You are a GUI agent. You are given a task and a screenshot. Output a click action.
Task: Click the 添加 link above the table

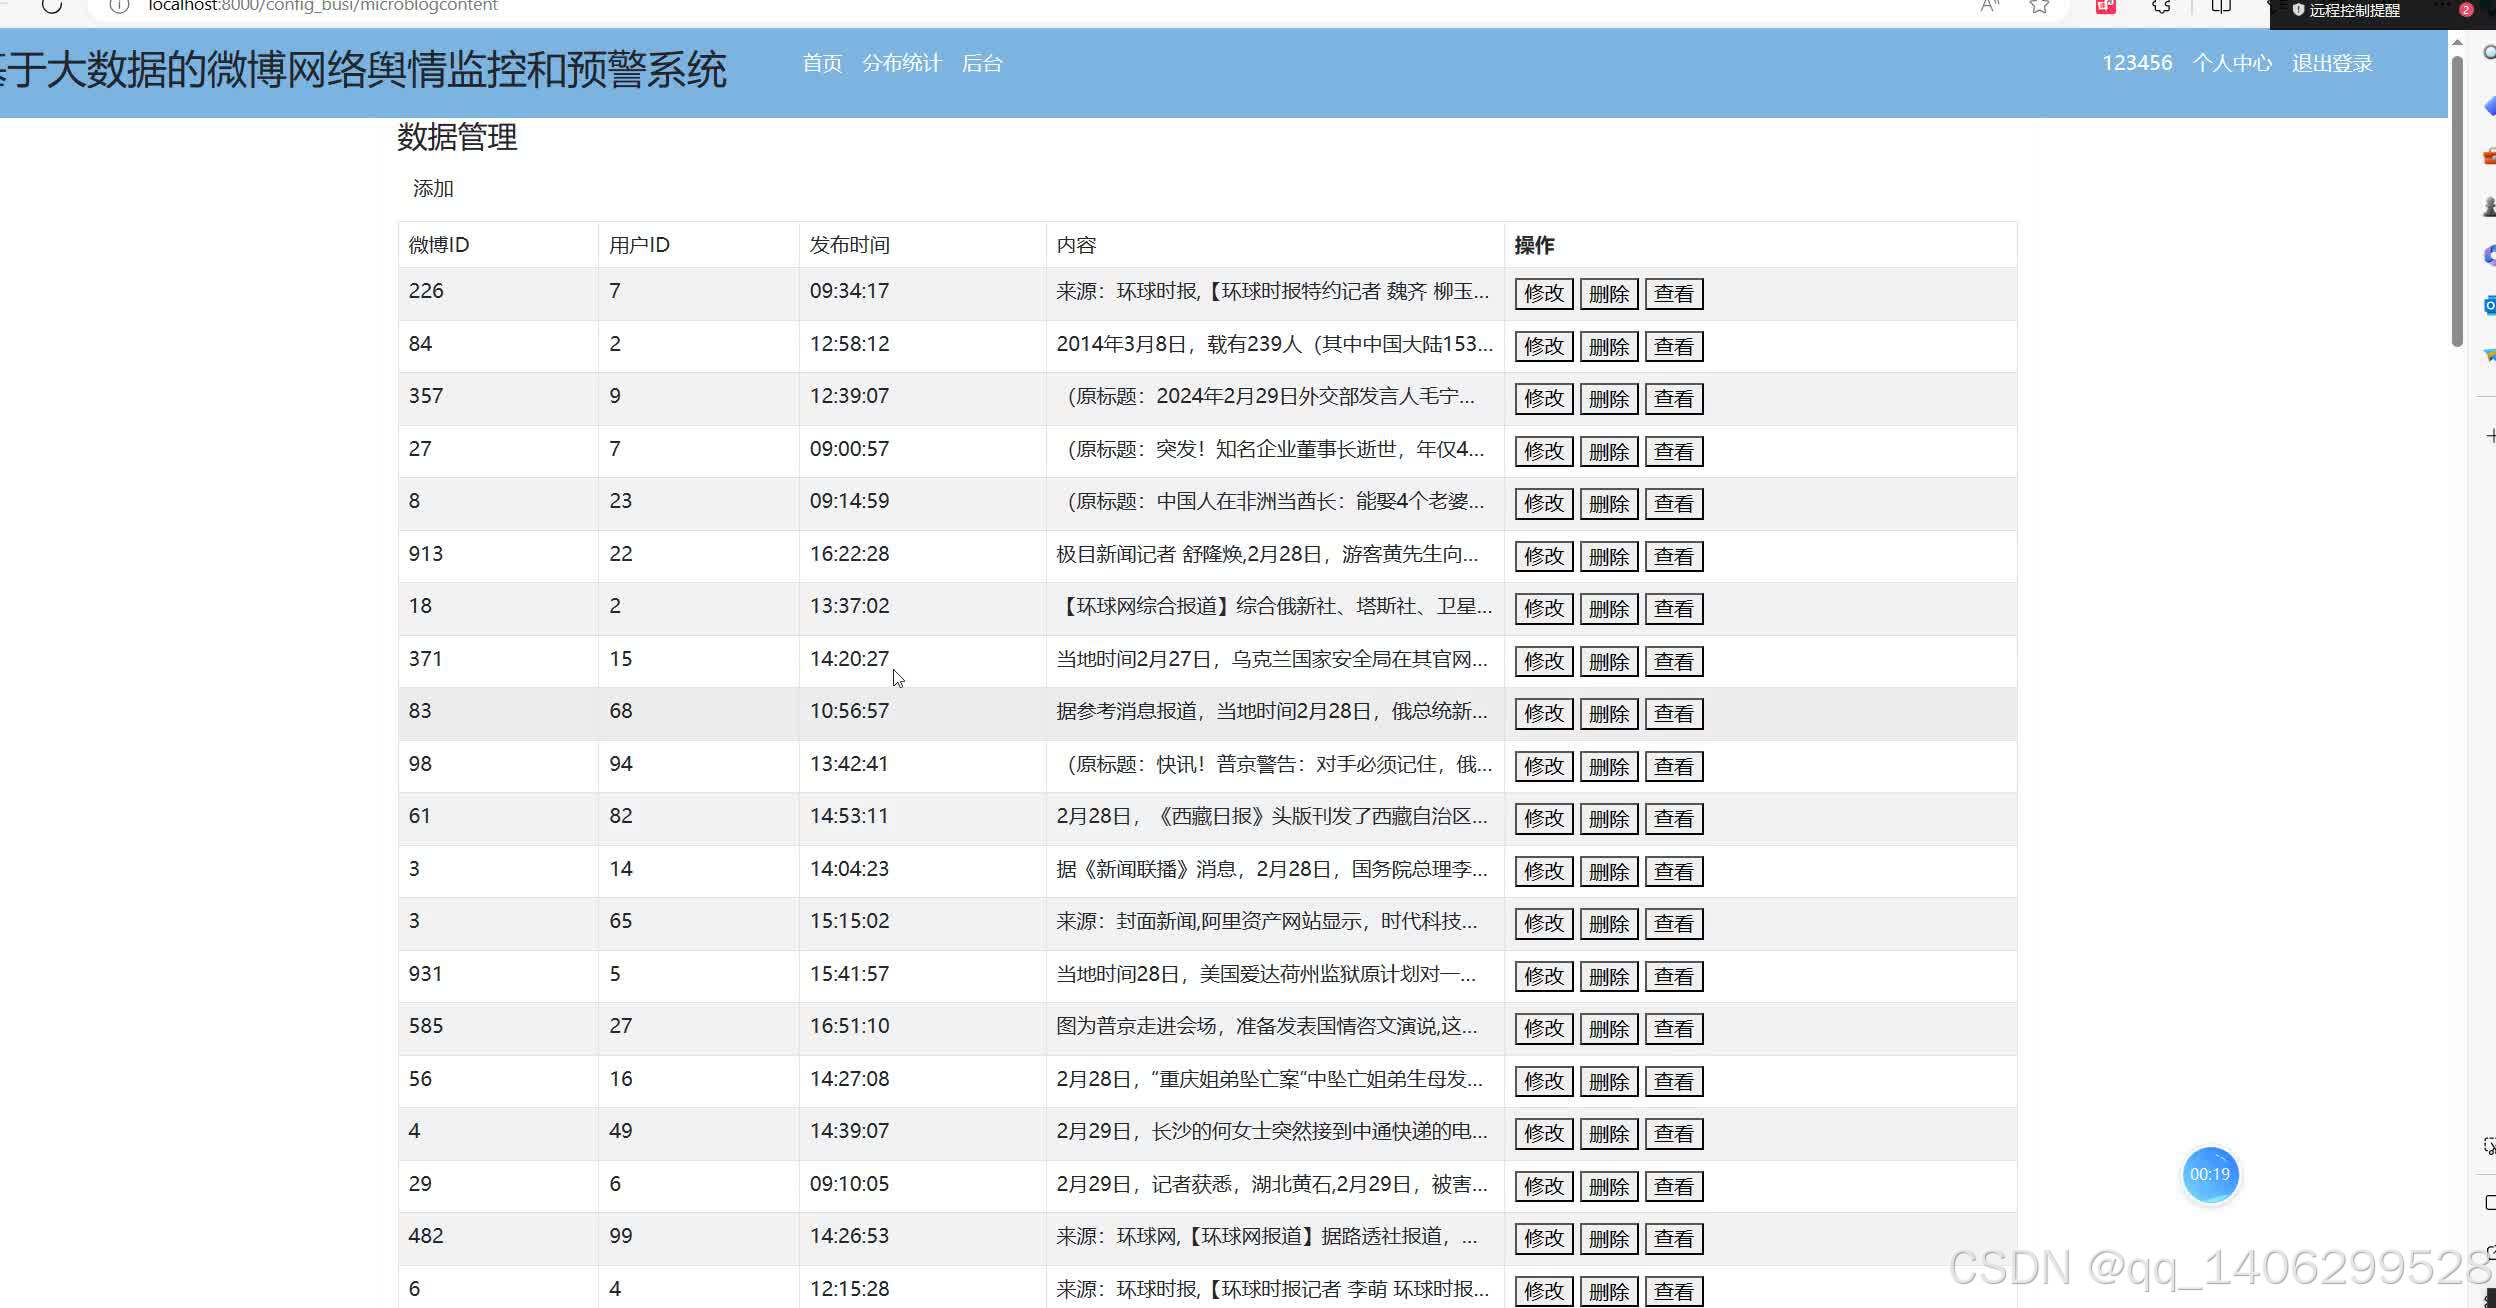coord(433,189)
